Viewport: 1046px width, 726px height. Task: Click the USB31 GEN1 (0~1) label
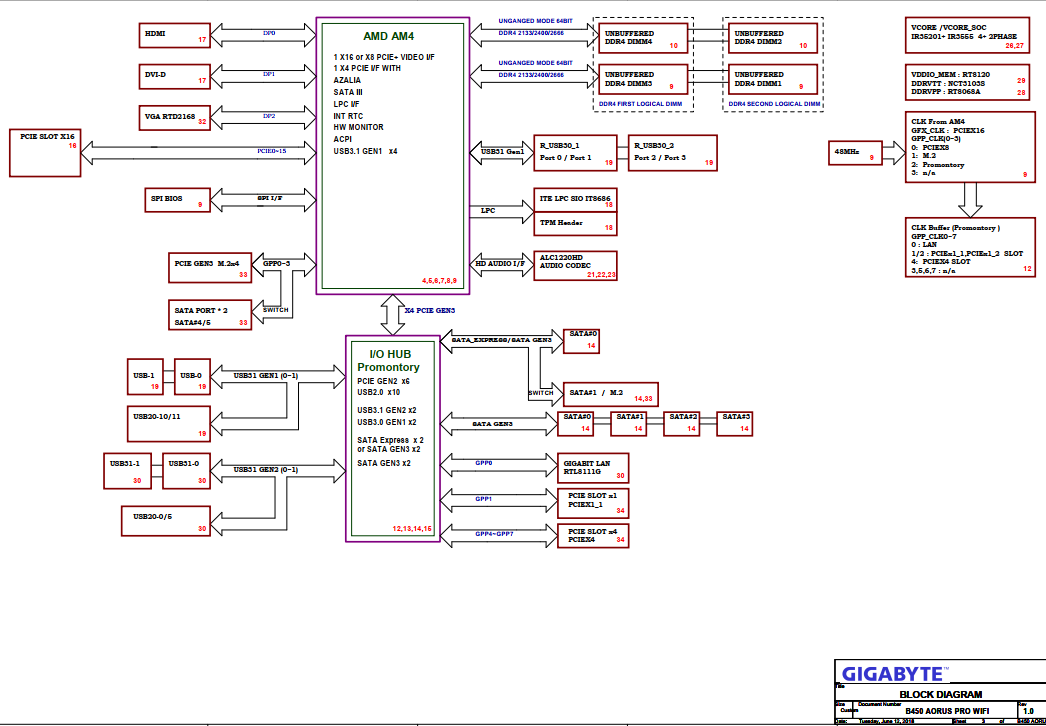[x=266, y=375]
